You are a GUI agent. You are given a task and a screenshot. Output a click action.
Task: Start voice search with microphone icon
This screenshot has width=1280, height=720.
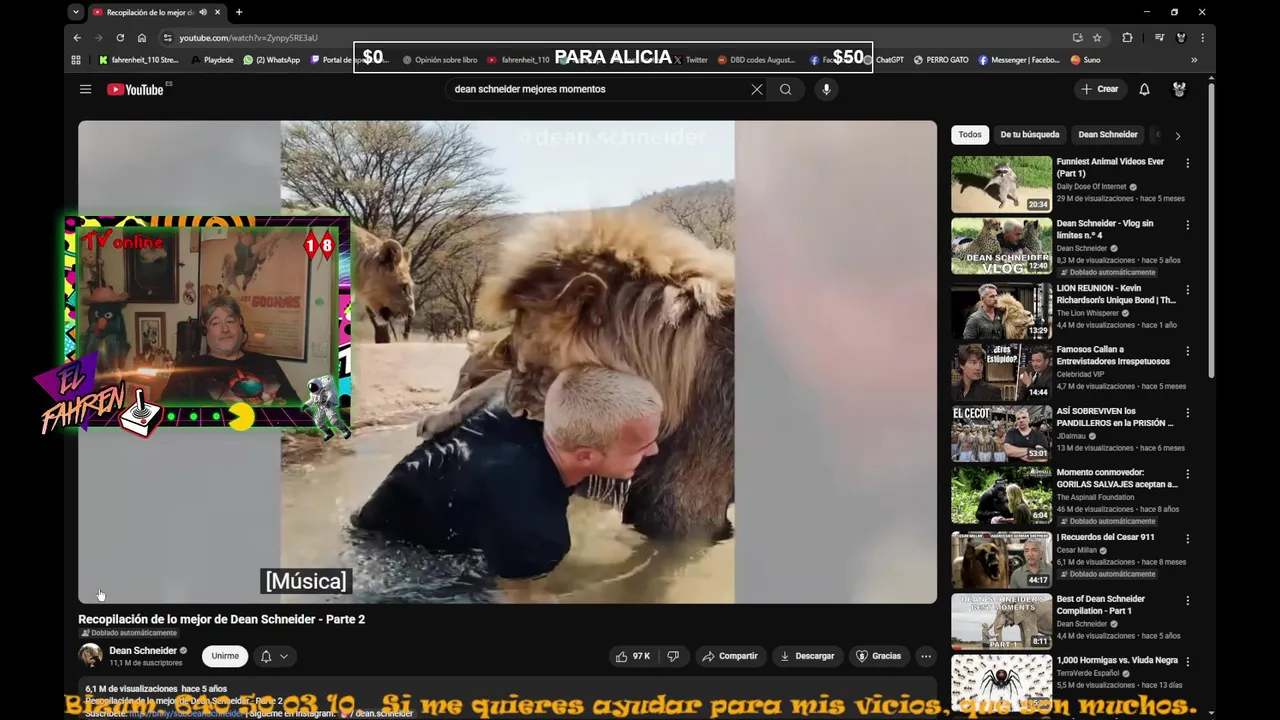click(826, 89)
